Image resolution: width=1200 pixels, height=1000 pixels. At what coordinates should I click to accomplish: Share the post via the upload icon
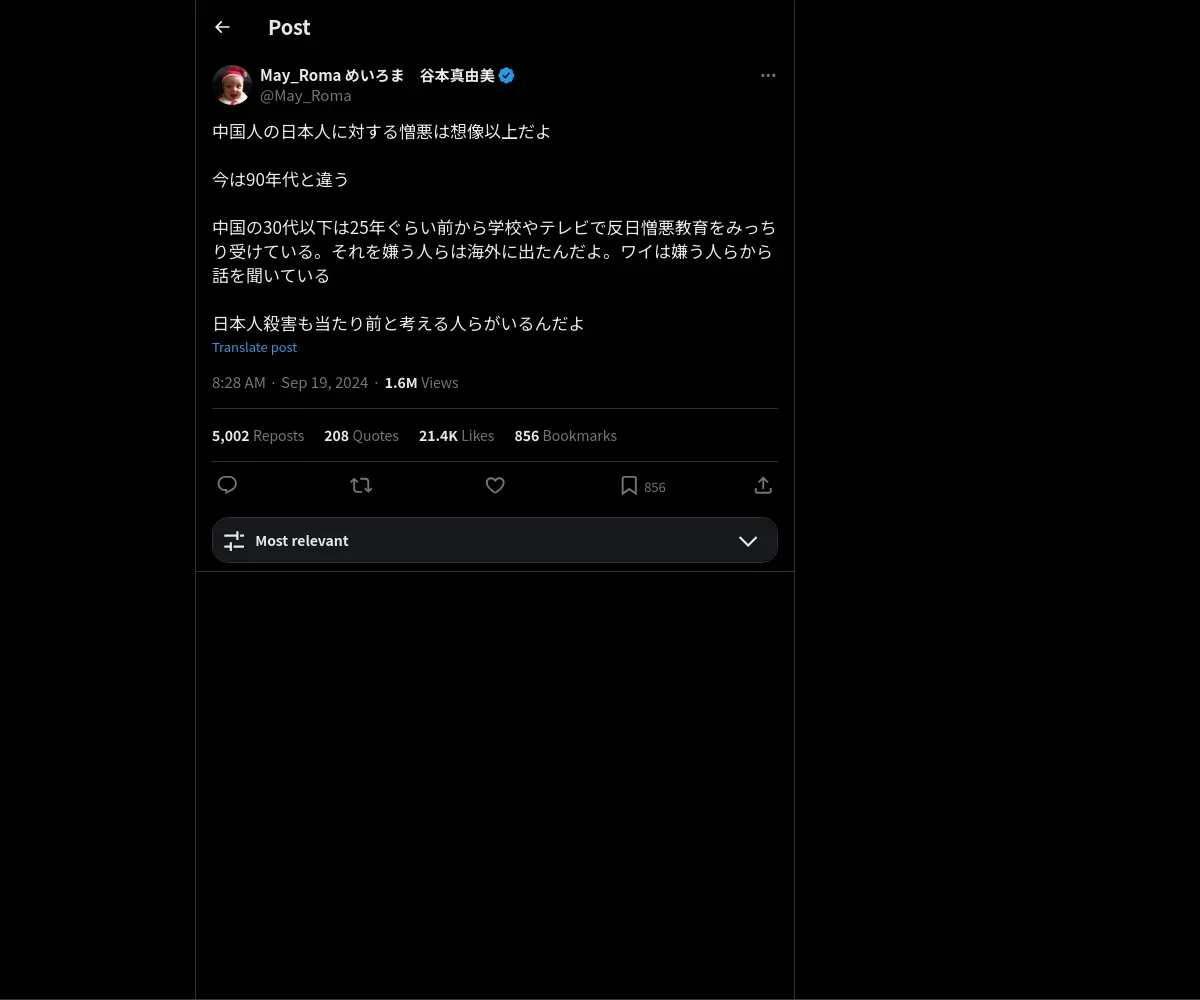763,485
